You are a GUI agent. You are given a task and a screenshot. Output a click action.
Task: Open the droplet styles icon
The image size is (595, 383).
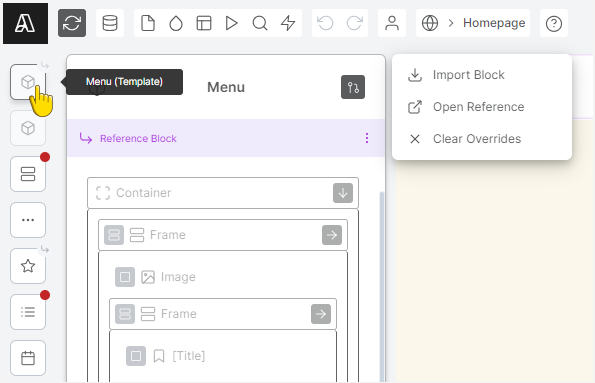[176, 23]
